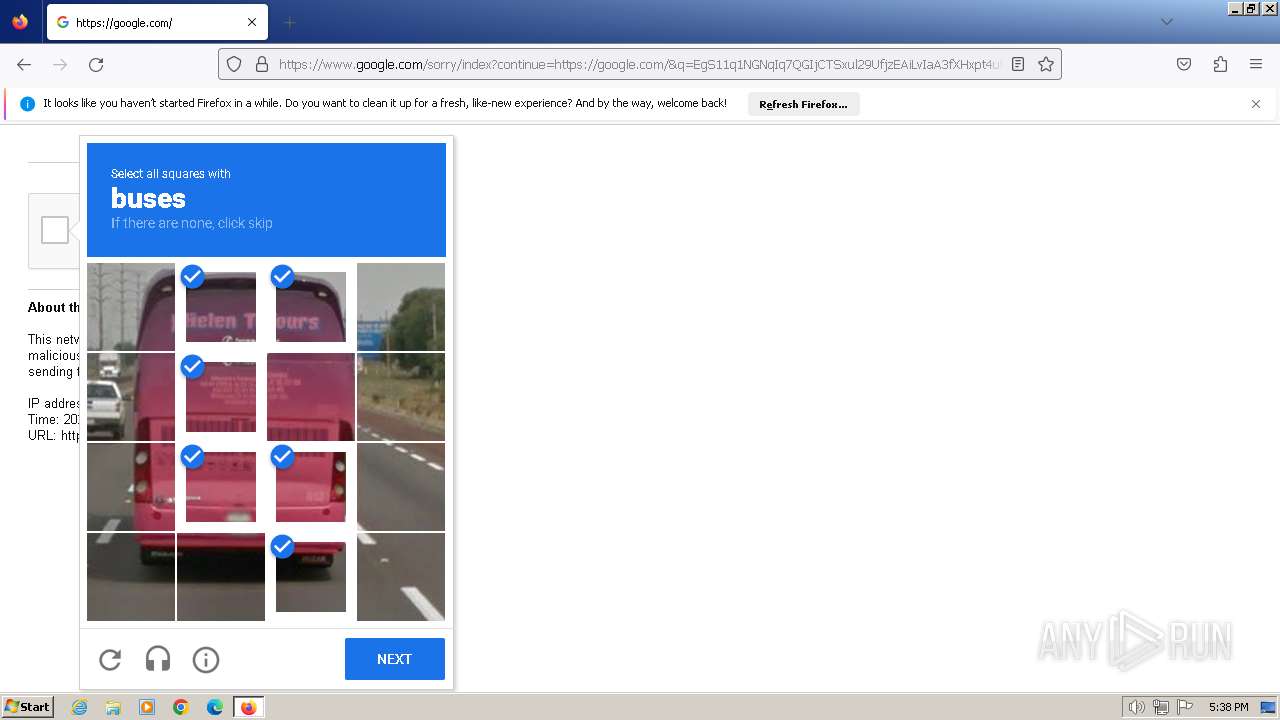
Task: Open the media player taskbar icon
Action: click(147, 707)
